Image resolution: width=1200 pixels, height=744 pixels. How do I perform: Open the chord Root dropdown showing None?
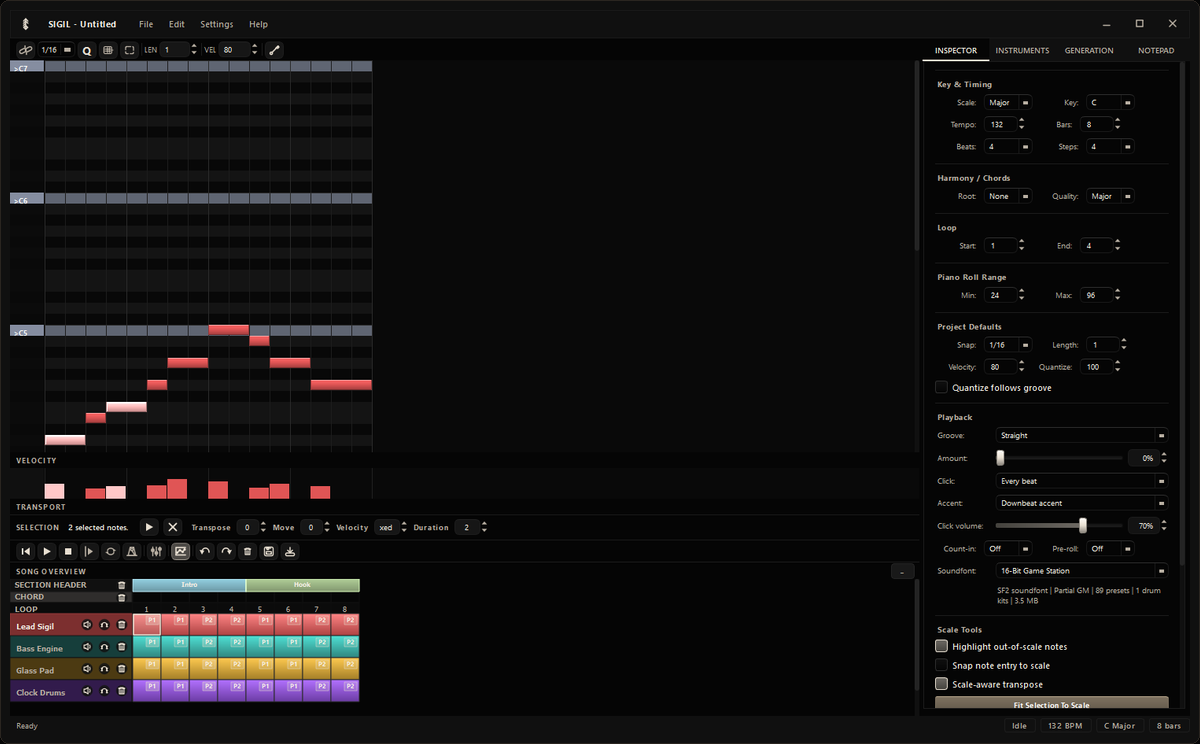coord(1007,196)
